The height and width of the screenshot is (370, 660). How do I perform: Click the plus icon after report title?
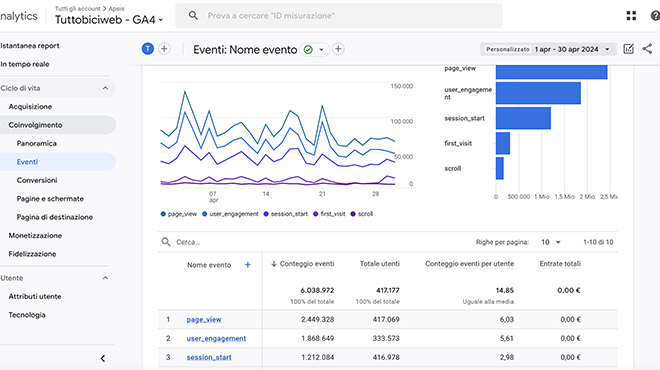pyautogui.click(x=338, y=49)
